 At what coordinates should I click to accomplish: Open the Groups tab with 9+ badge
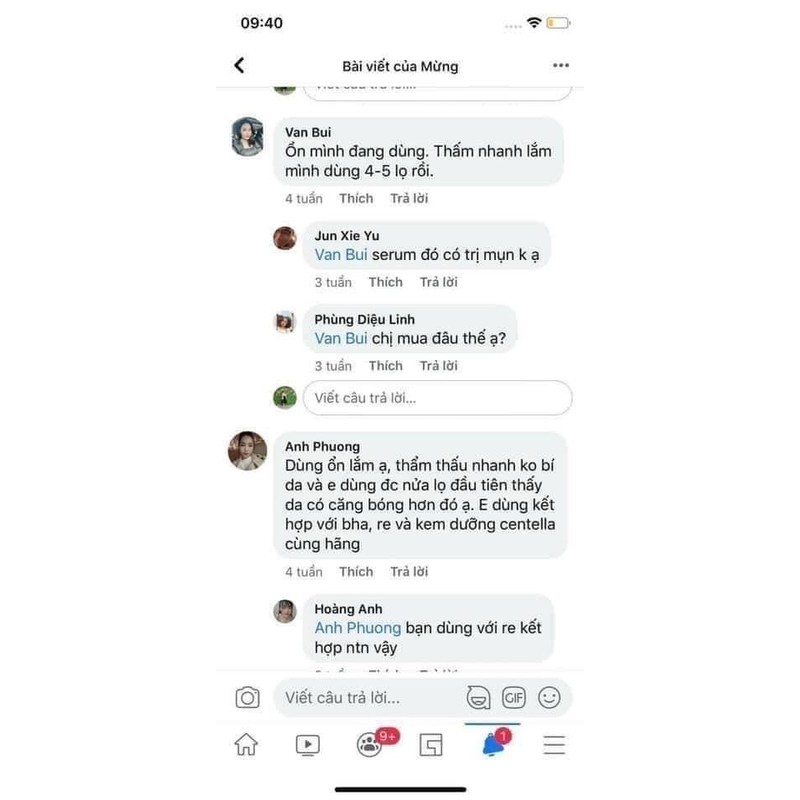(369, 744)
